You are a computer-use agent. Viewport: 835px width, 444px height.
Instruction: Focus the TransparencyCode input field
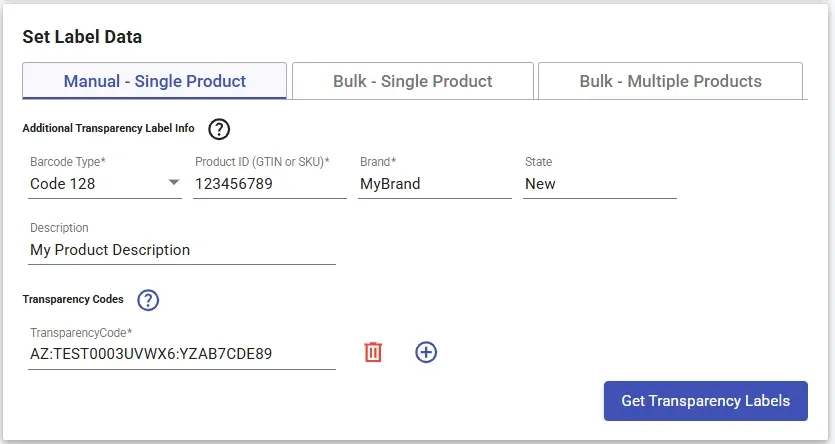coord(182,354)
